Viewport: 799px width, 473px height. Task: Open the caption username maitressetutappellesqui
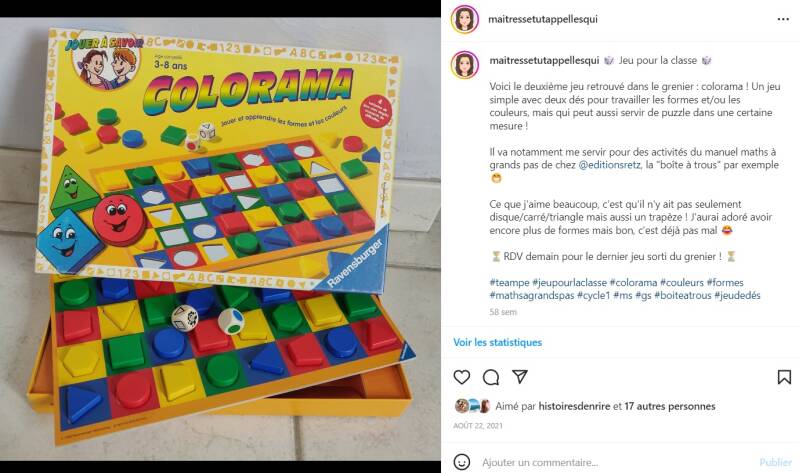tap(544, 60)
